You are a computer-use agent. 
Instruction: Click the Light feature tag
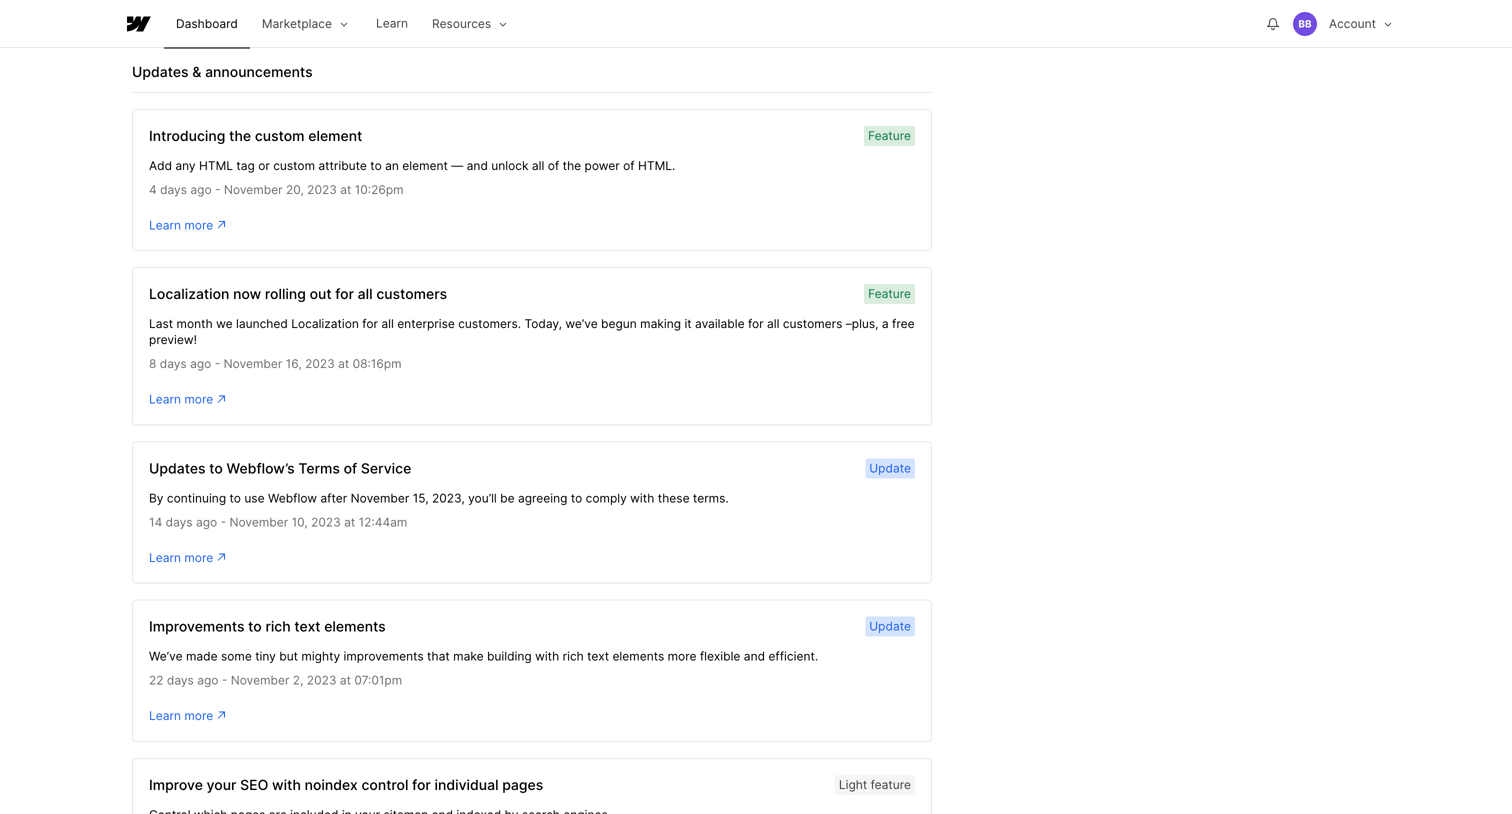(x=875, y=785)
